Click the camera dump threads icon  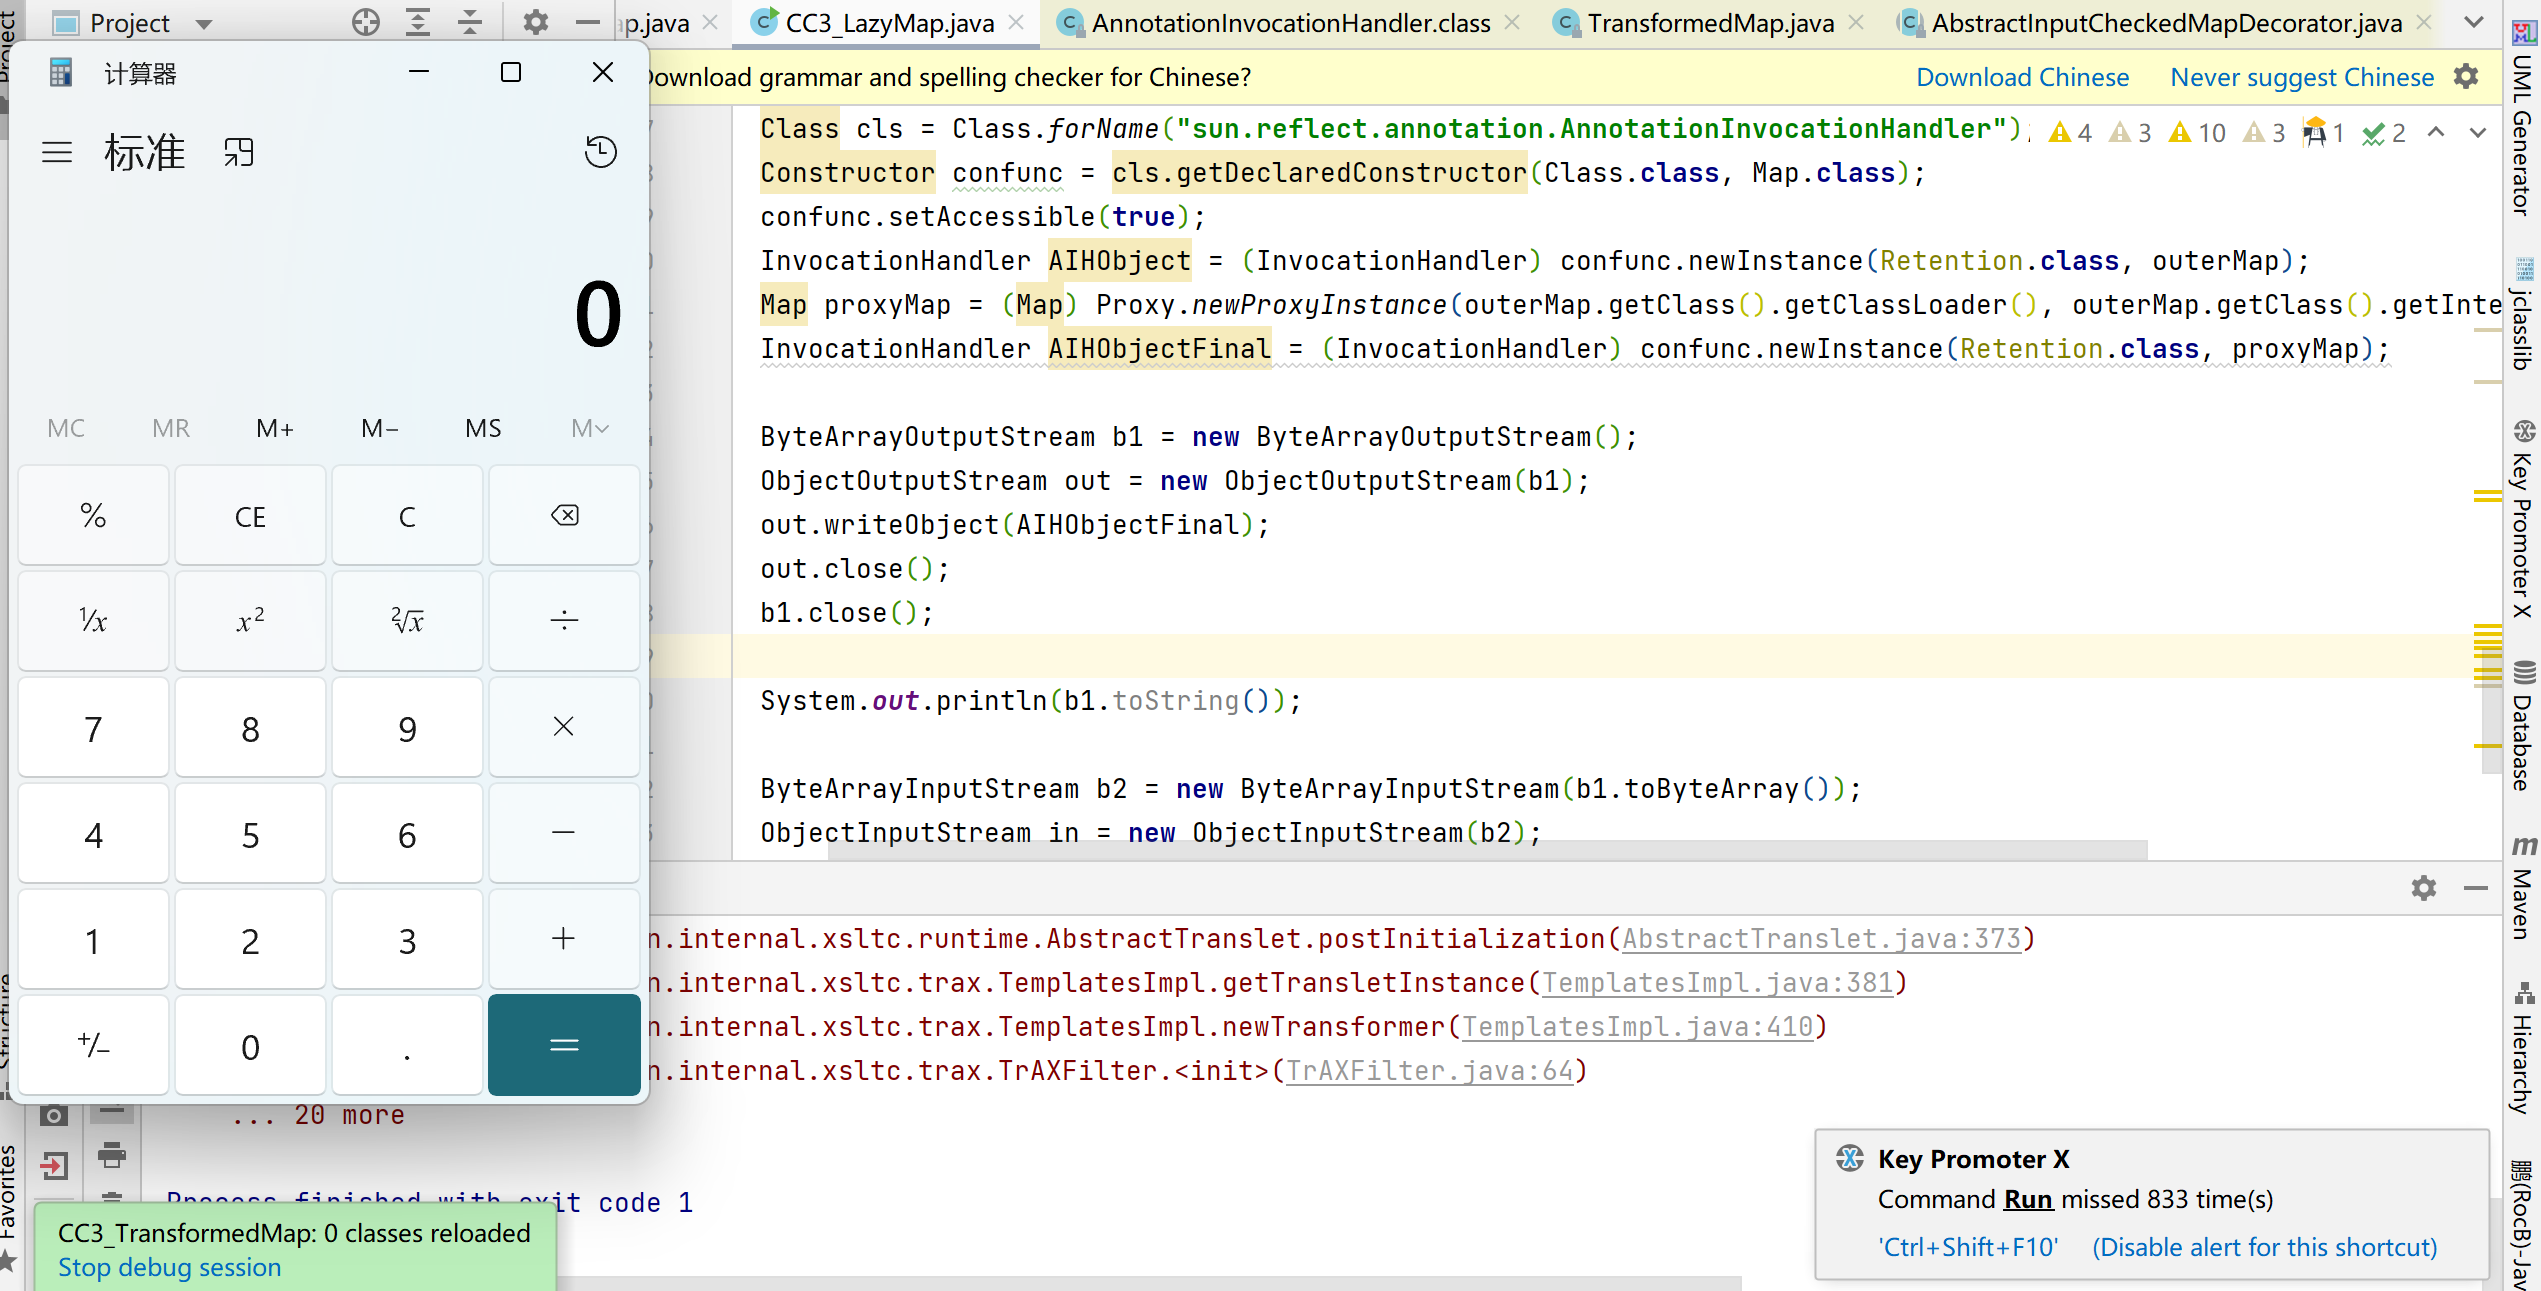pyautogui.click(x=54, y=1114)
